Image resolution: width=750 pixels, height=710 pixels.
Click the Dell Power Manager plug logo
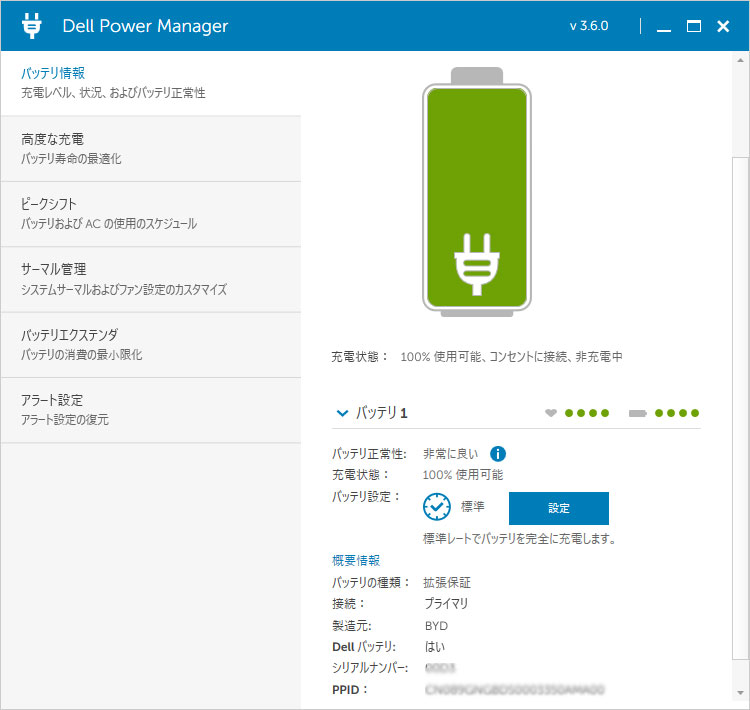click(x=32, y=25)
